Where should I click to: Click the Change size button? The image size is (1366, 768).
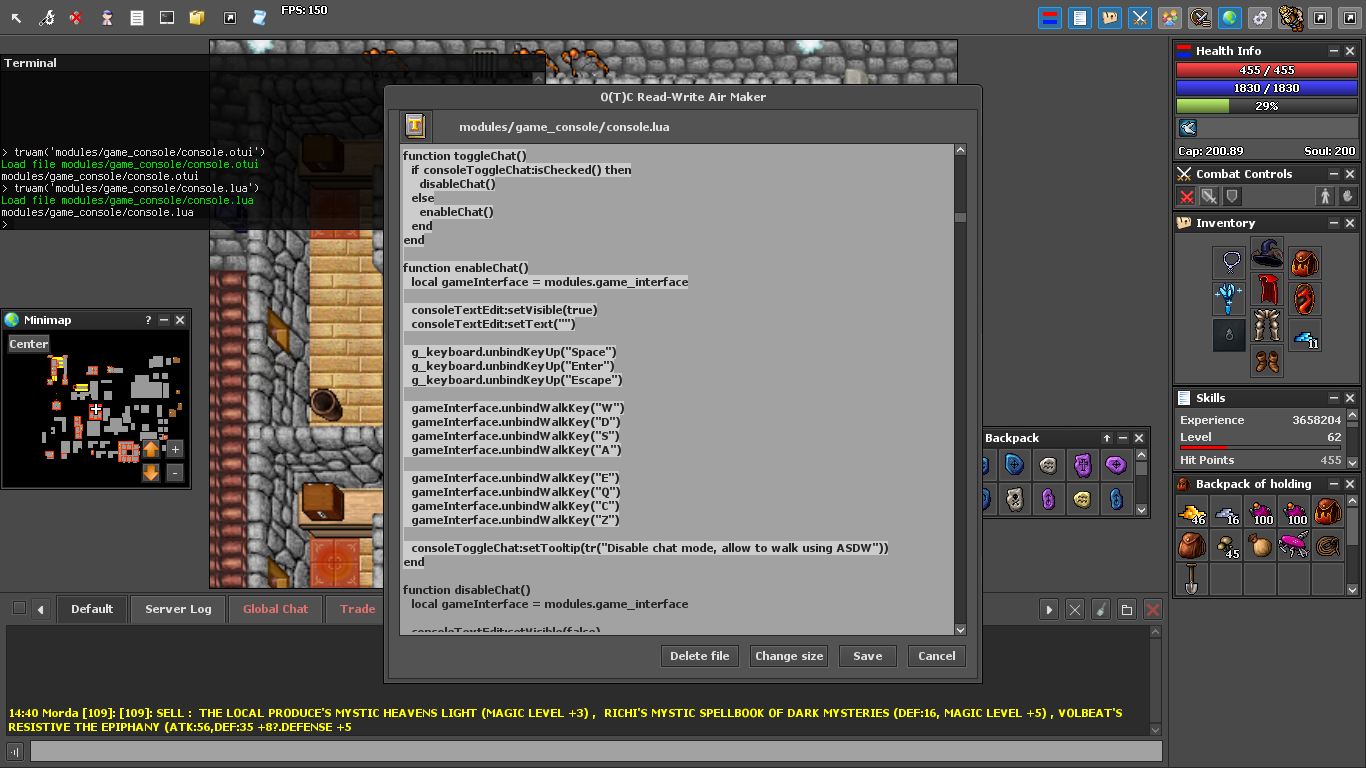pyautogui.click(x=789, y=656)
